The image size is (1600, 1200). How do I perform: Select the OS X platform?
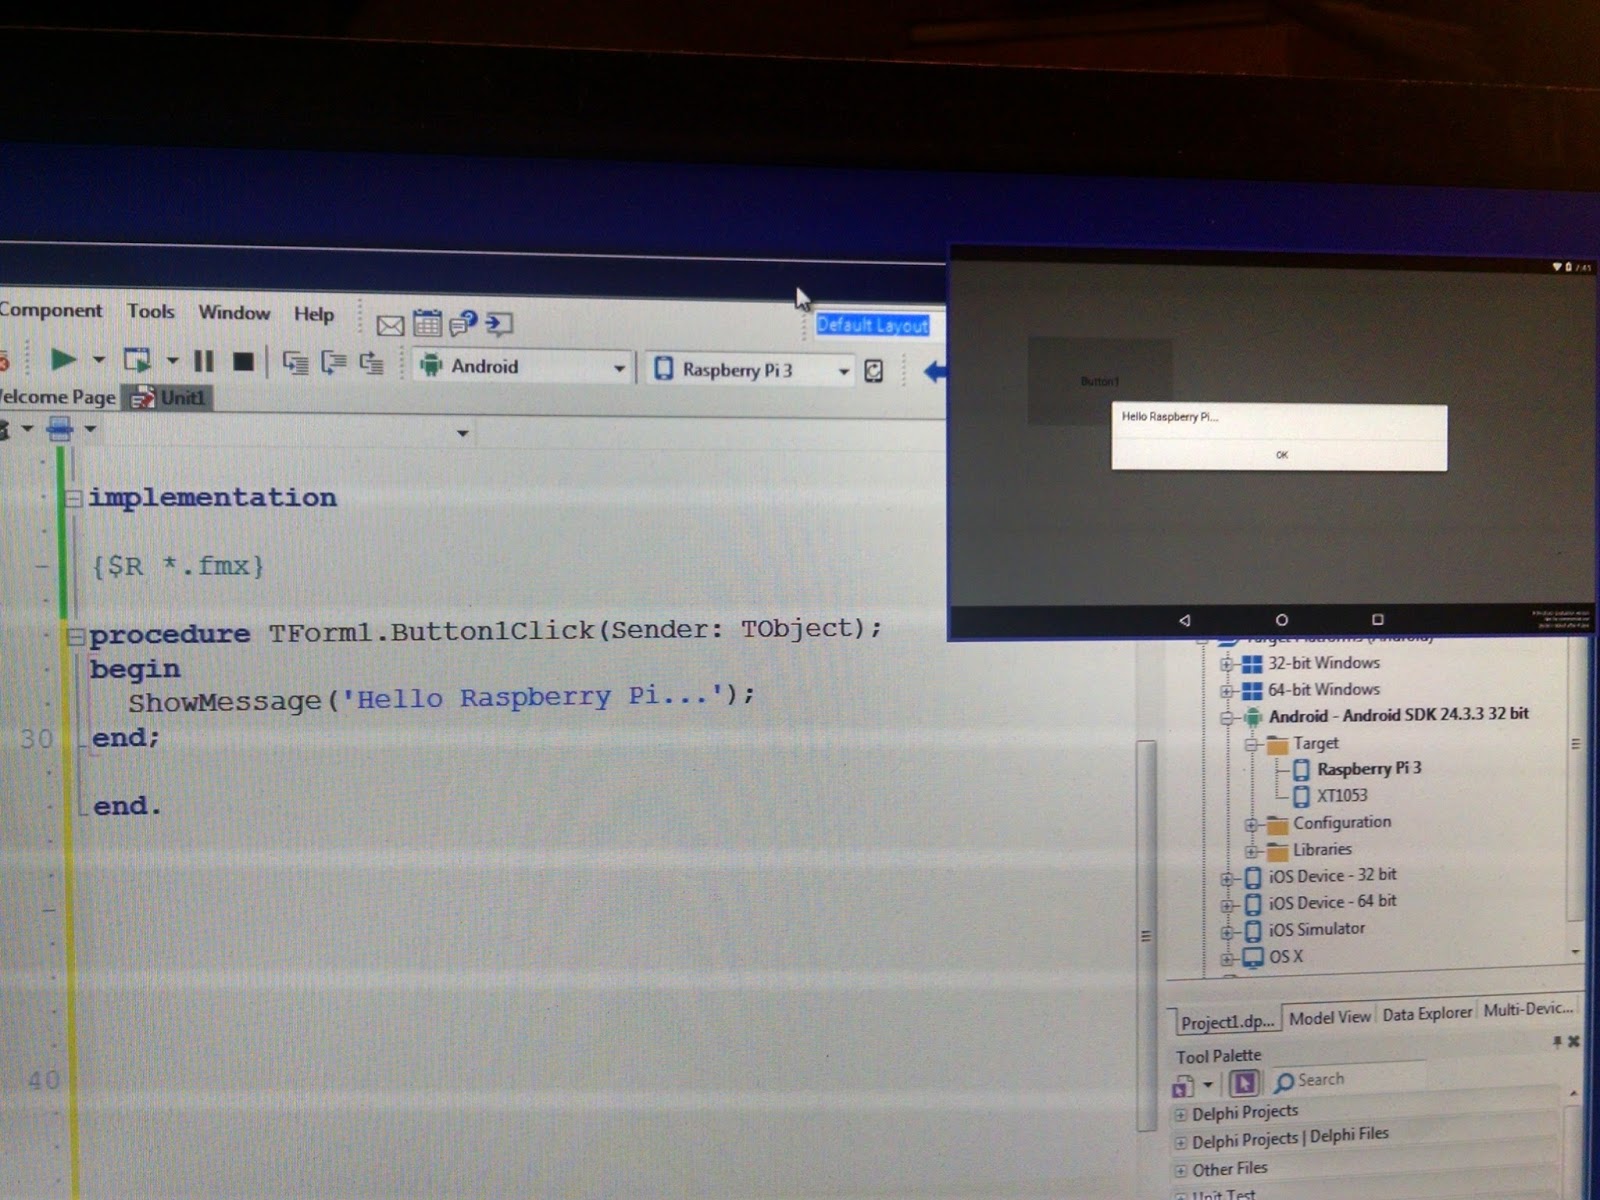(1285, 956)
